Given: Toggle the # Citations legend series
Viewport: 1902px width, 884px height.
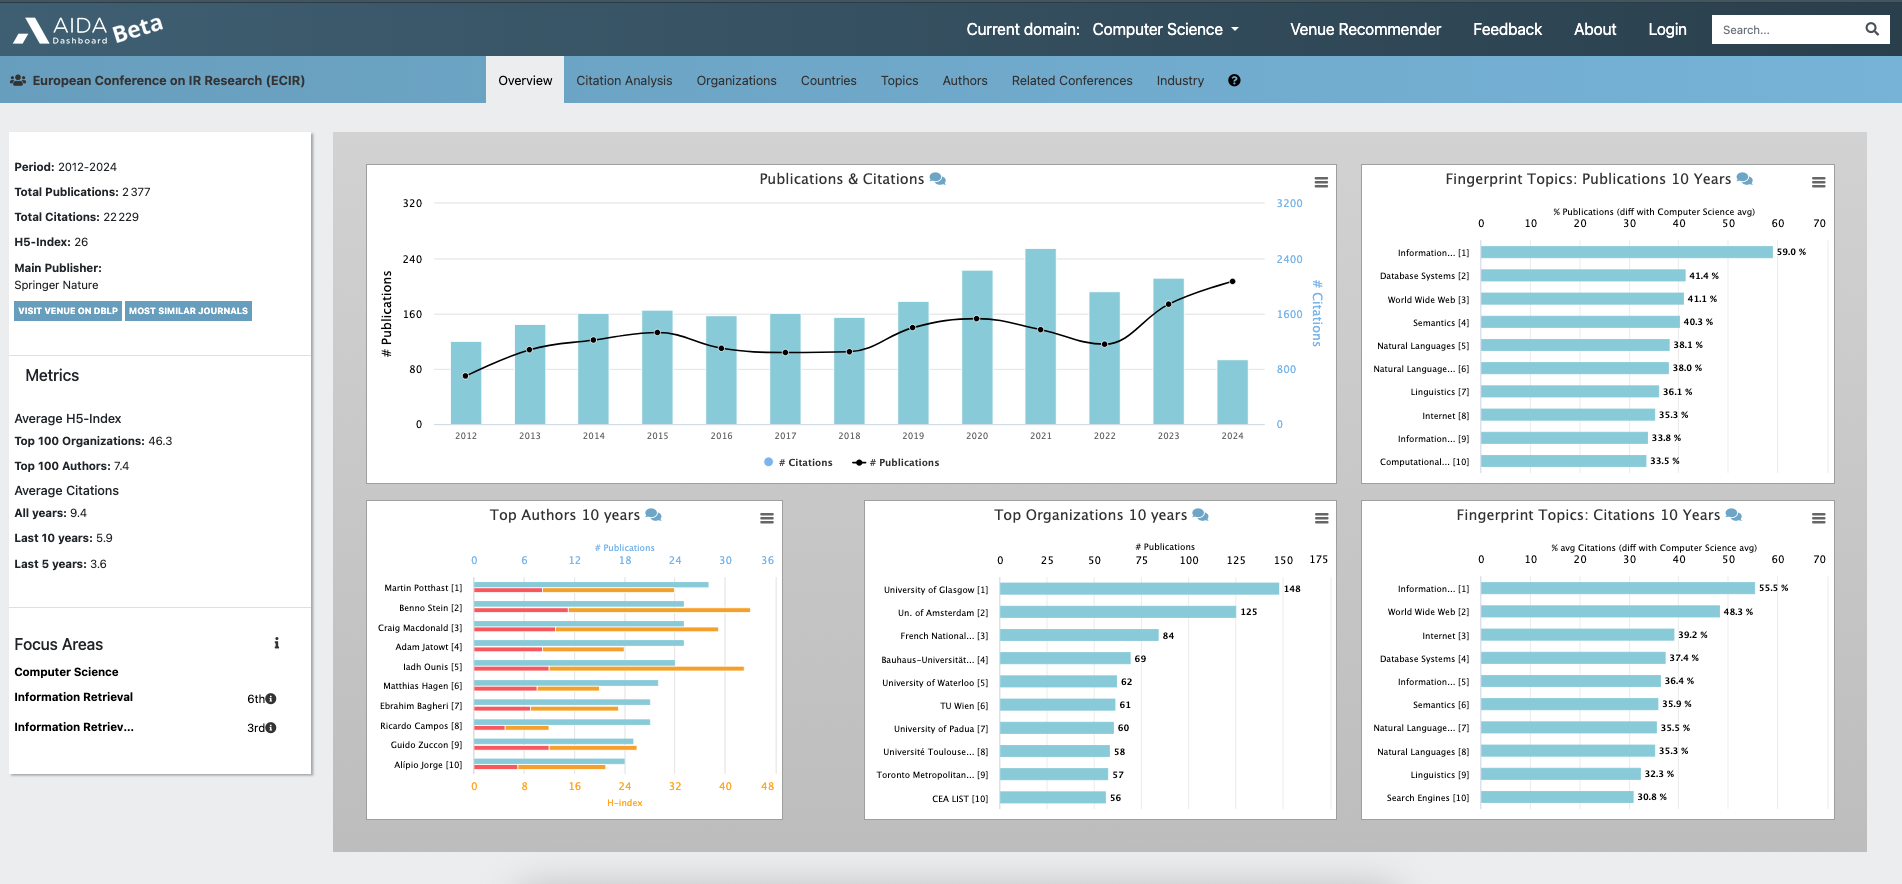Looking at the screenshot, I should point(798,463).
